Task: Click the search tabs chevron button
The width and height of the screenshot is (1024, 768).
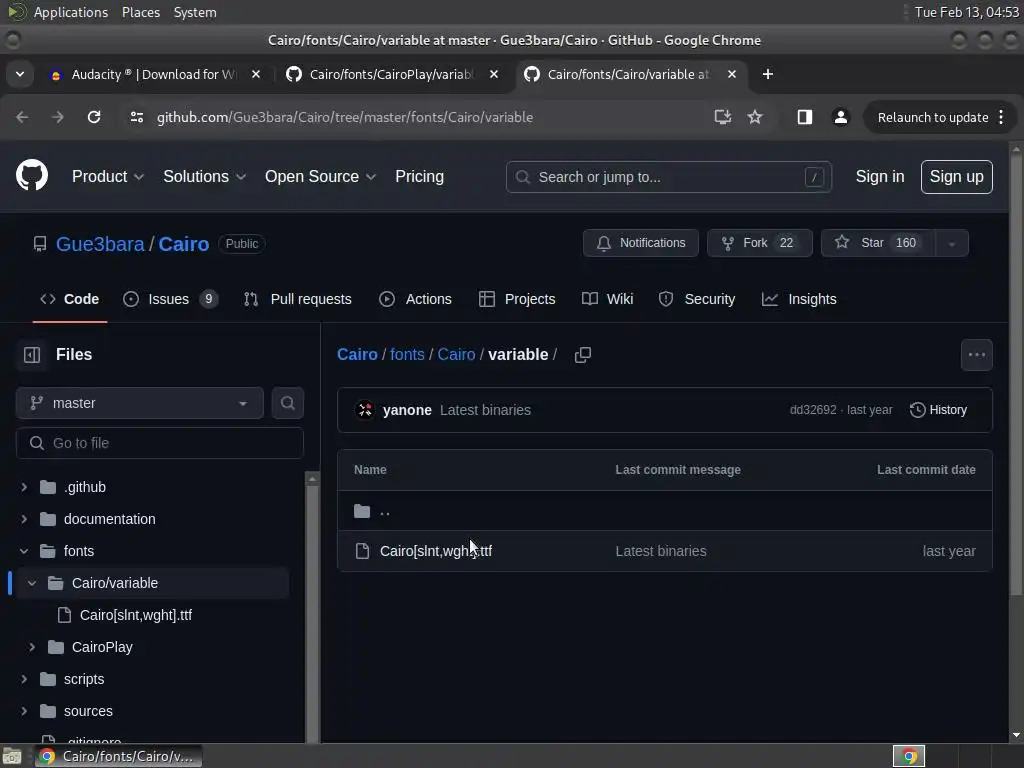Action: click(20, 74)
